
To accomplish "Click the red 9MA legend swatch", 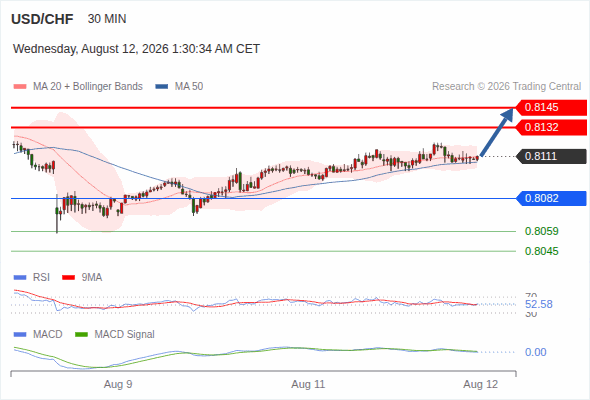I will pos(68,278).
